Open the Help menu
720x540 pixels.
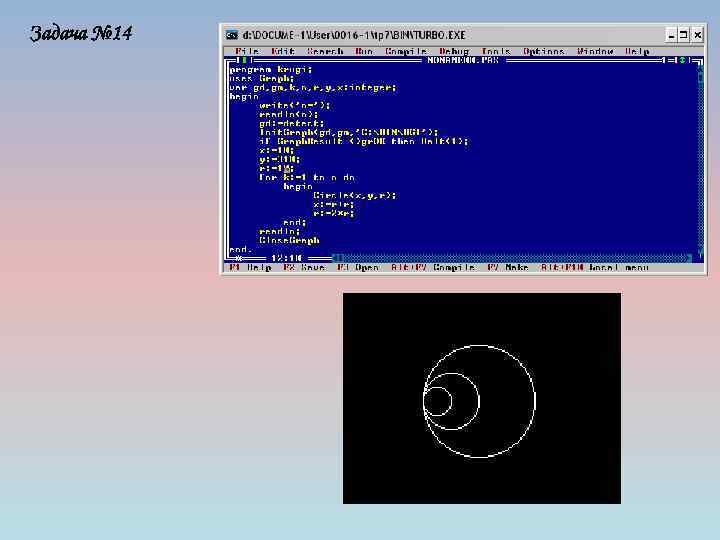pyautogui.click(x=637, y=51)
